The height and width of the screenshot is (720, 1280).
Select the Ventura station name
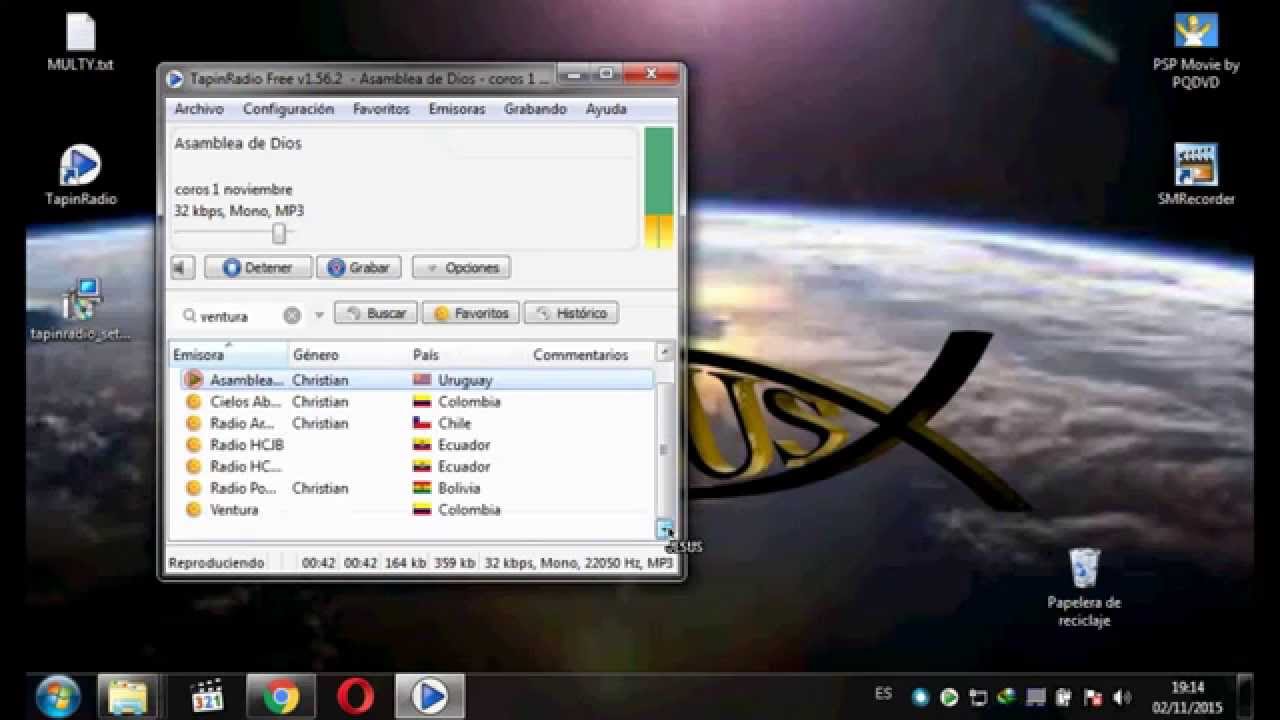[x=234, y=510]
